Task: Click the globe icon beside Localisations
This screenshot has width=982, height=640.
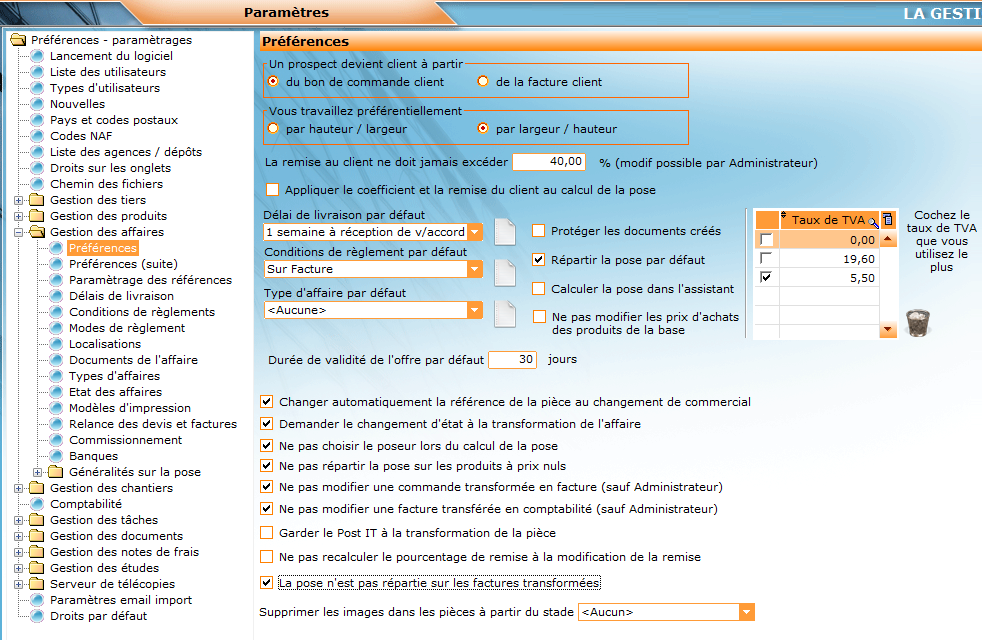Action: (x=56, y=344)
